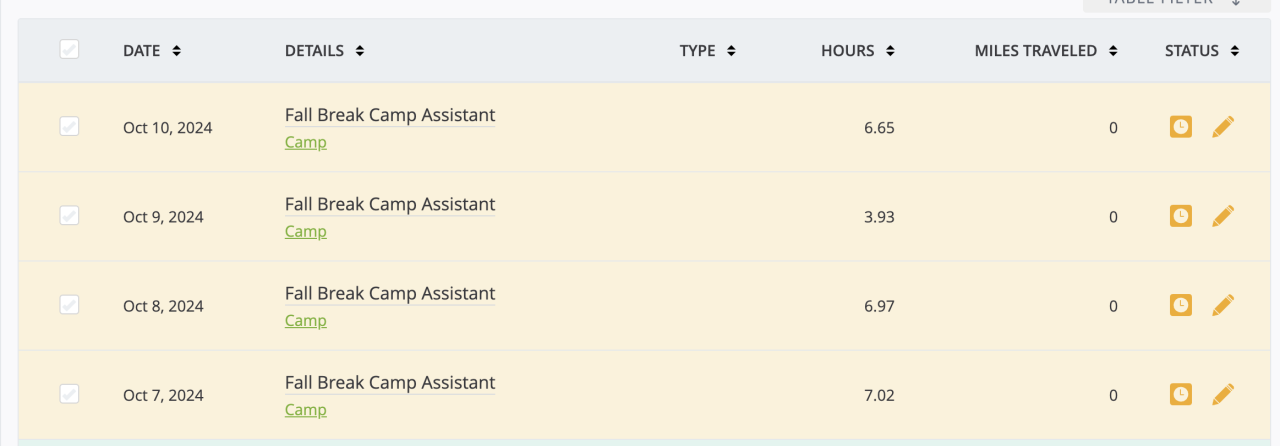Click the pencil edit icon for Oct 10, 2024

point(1223,127)
